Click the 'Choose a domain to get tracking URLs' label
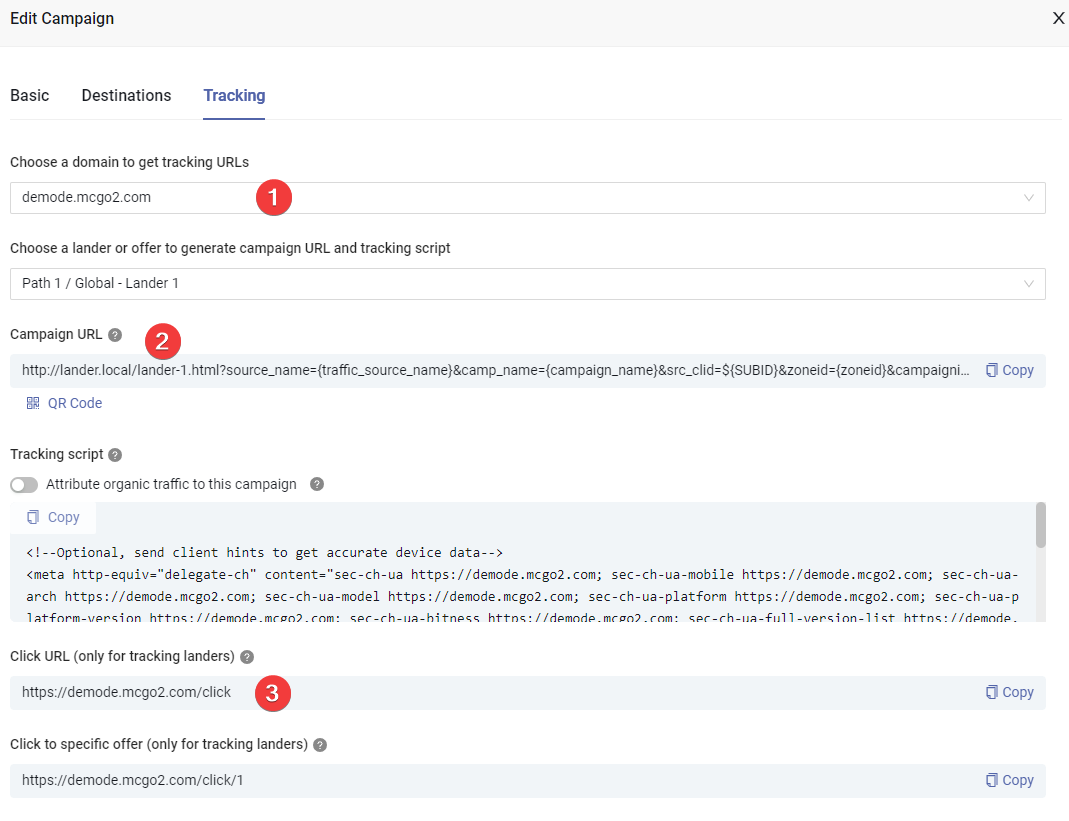The width and height of the screenshot is (1069, 821). 130,162
